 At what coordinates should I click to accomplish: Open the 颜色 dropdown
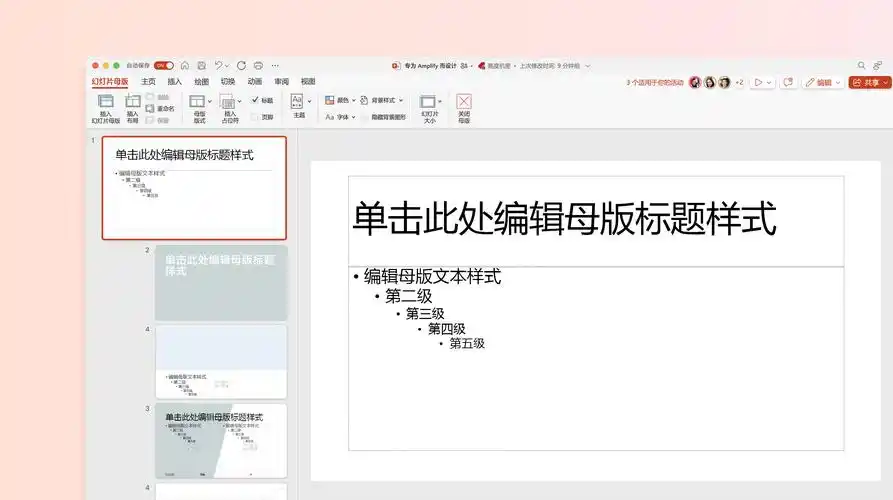pos(340,100)
